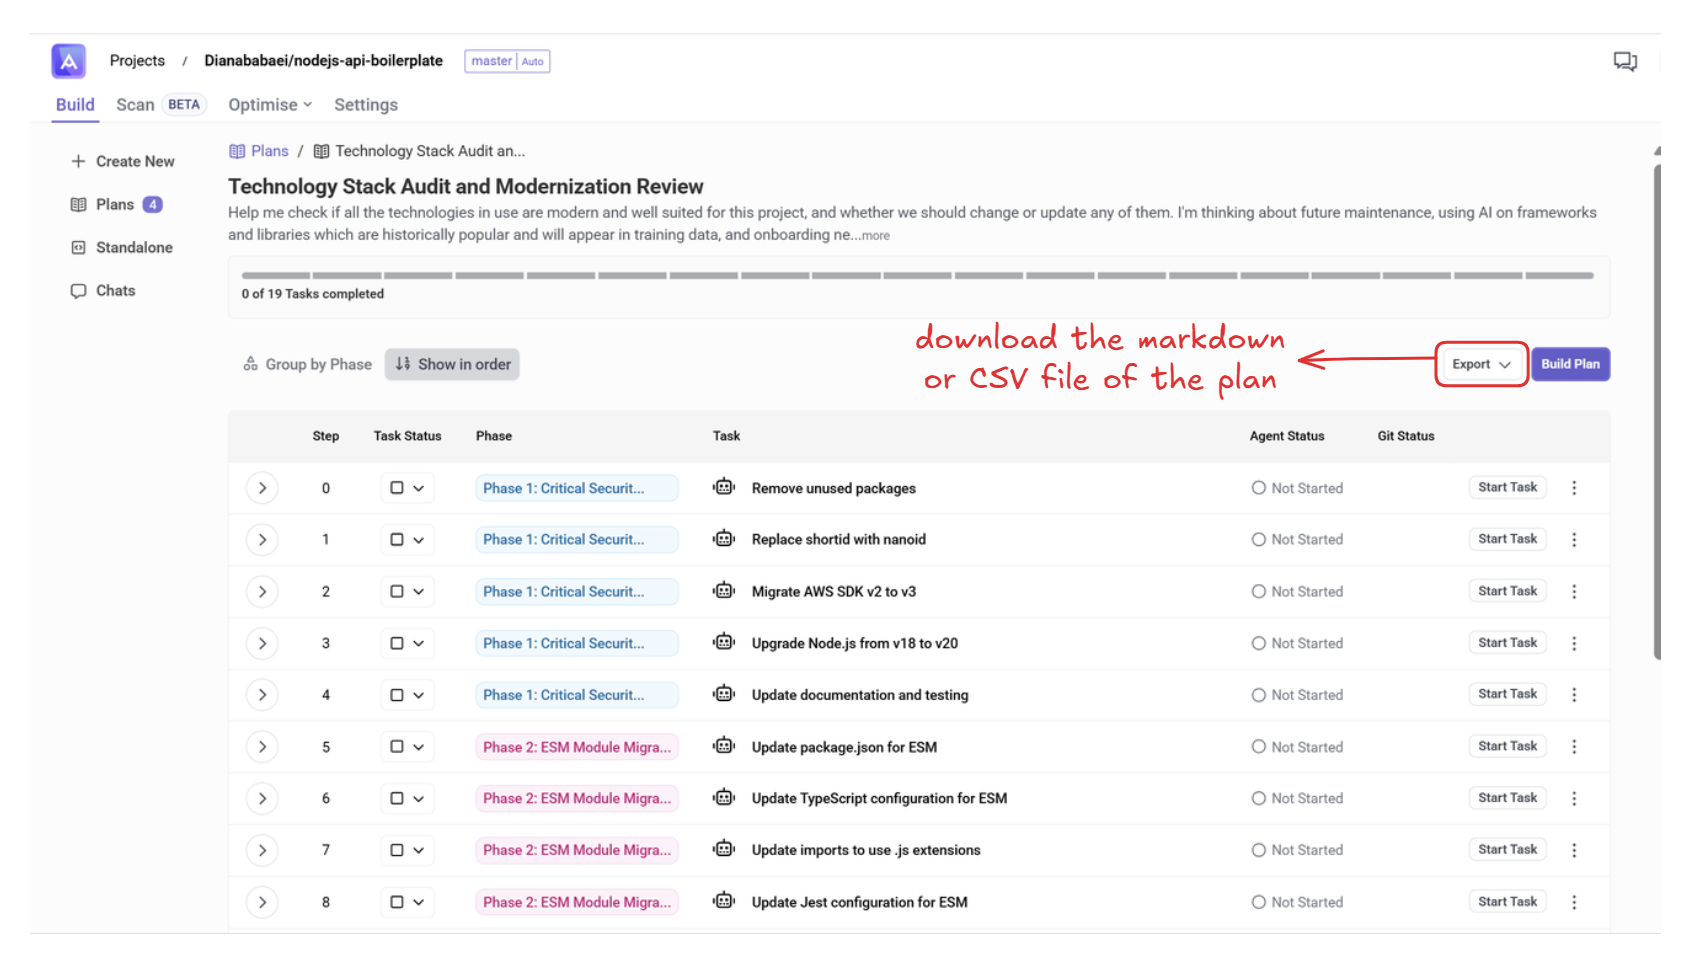Image resolution: width=1691 pixels, height=964 pixels.
Task: Click the app logo in top-left corner
Action: [x=68, y=61]
